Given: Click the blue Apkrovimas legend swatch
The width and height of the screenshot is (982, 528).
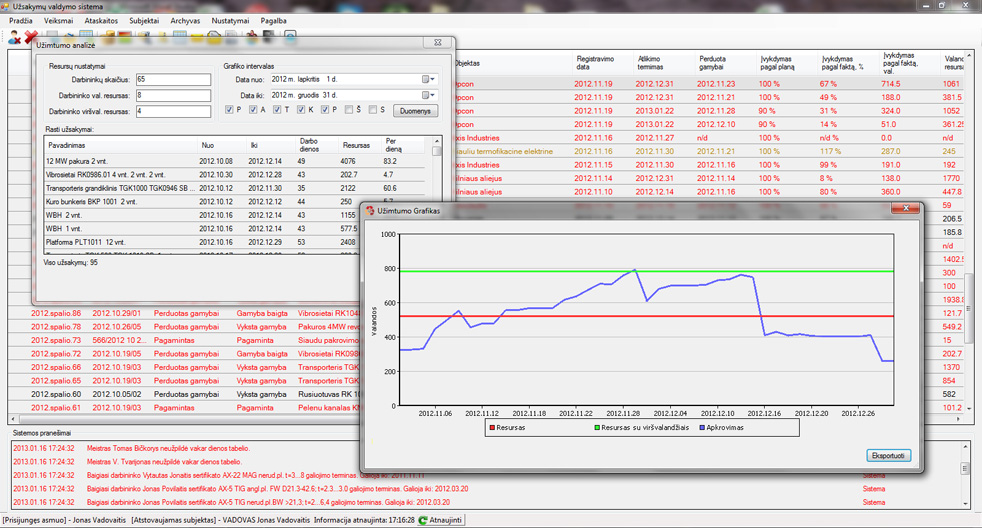Looking at the screenshot, I should [702, 428].
